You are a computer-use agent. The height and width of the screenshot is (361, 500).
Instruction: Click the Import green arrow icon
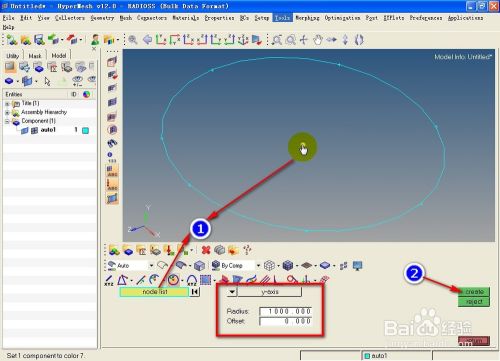pyautogui.click(x=53, y=40)
